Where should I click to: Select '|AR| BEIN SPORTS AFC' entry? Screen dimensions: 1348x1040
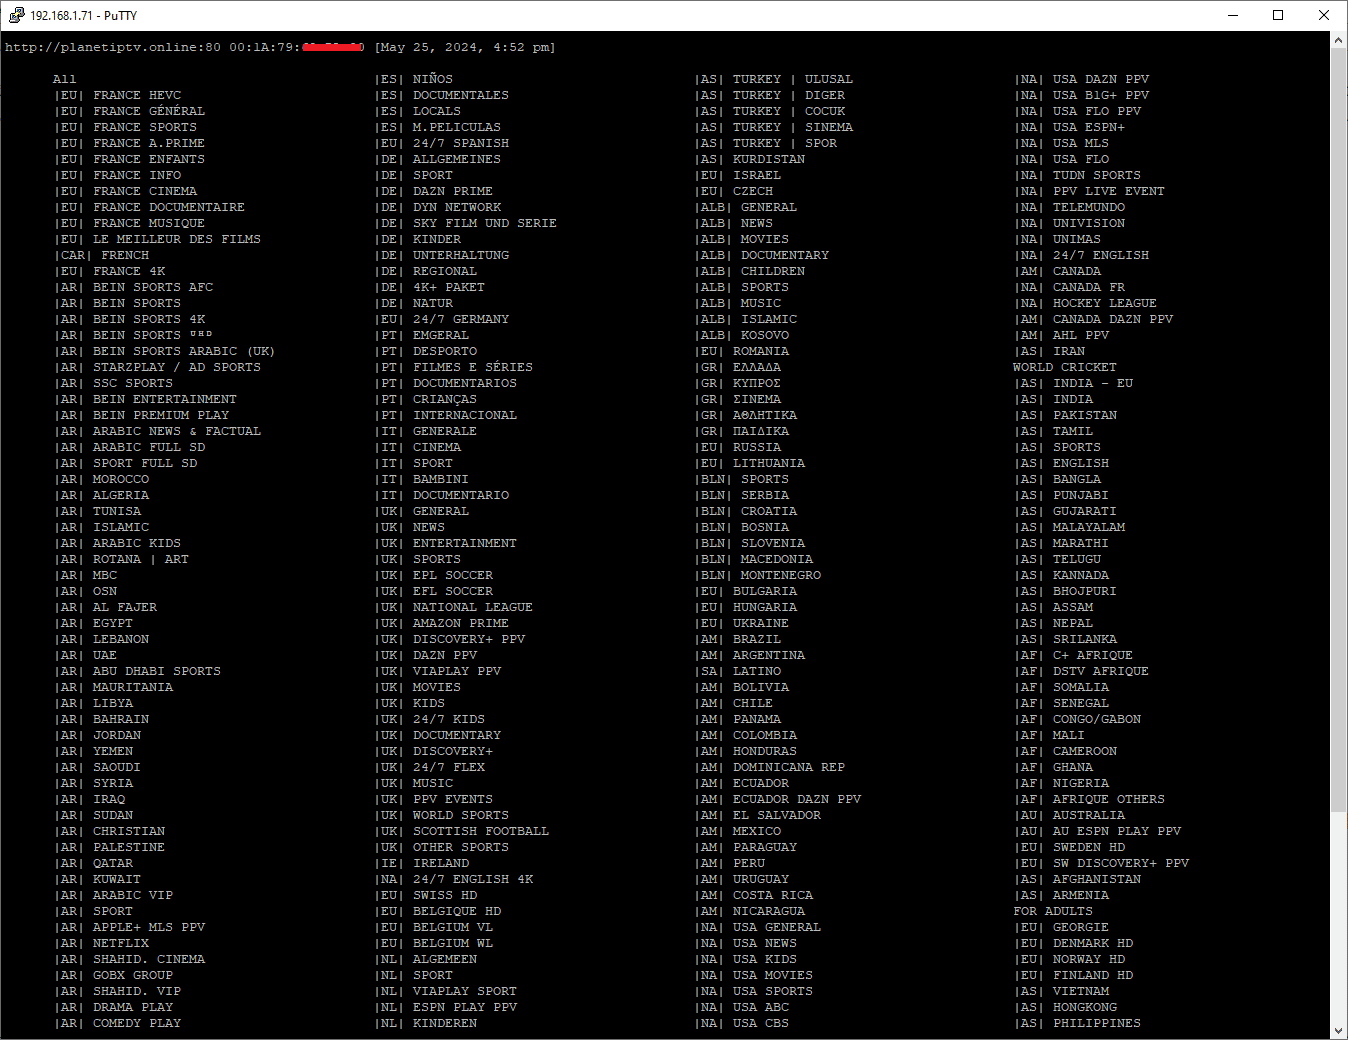click(134, 287)
